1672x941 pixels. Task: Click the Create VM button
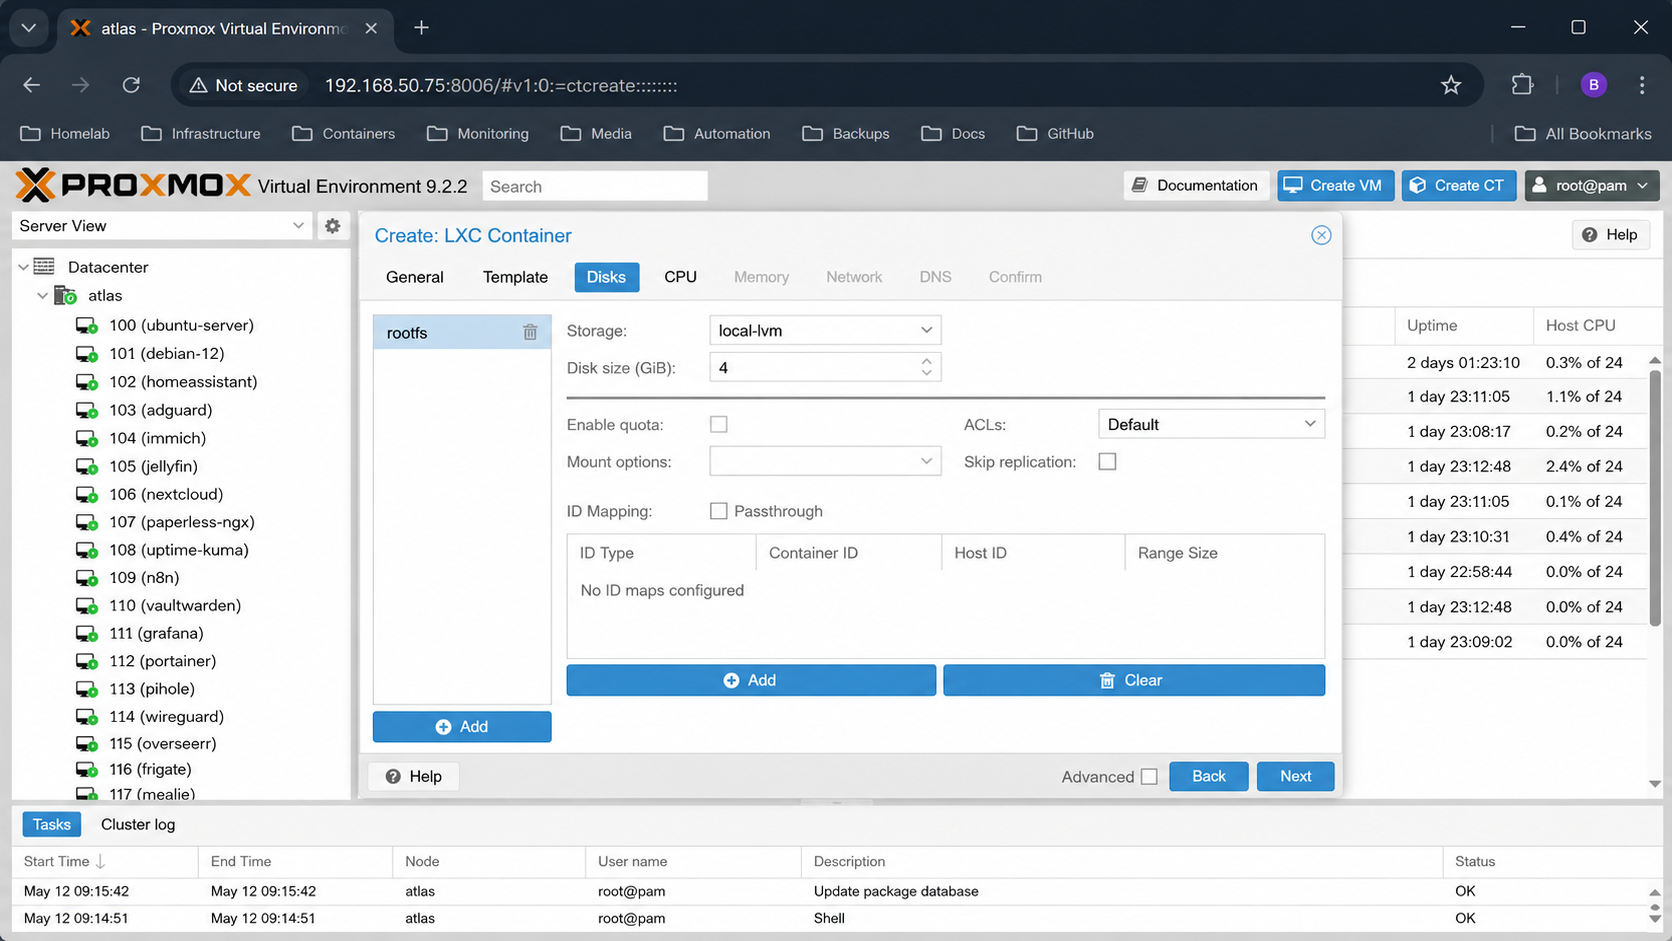tap(1335, 186)
